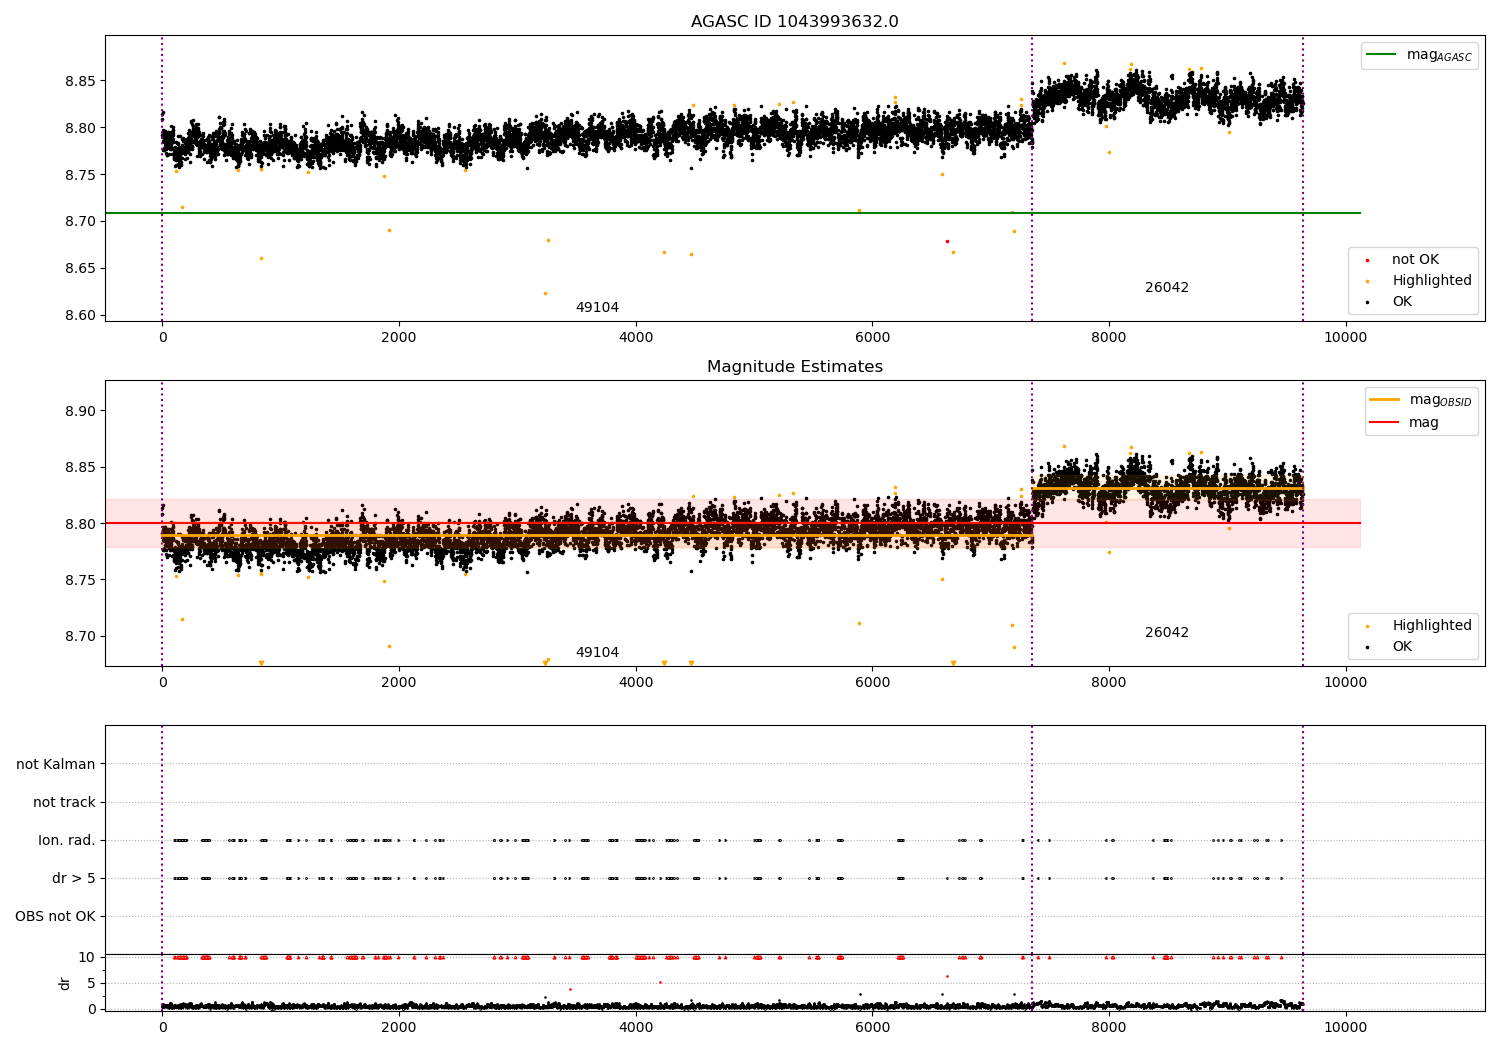Click the 8000 x-axis tick in bottom plot
The width and height of the screenshot is (1500, 1050).
(x=1109, y=1027)
